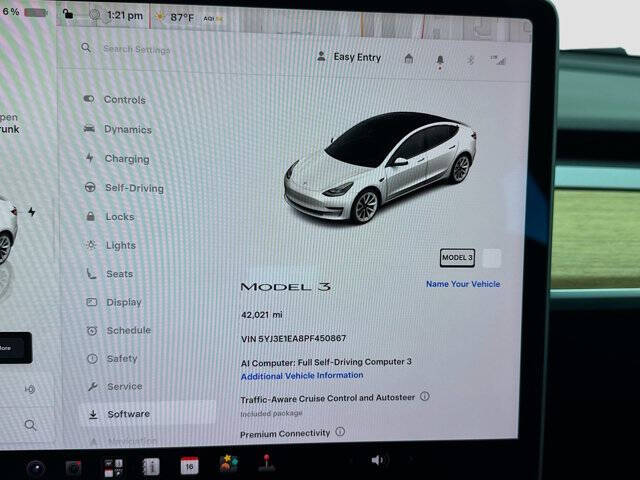
Task: Tap the lock icon in status bar
Action: click(x=68, y=14)
